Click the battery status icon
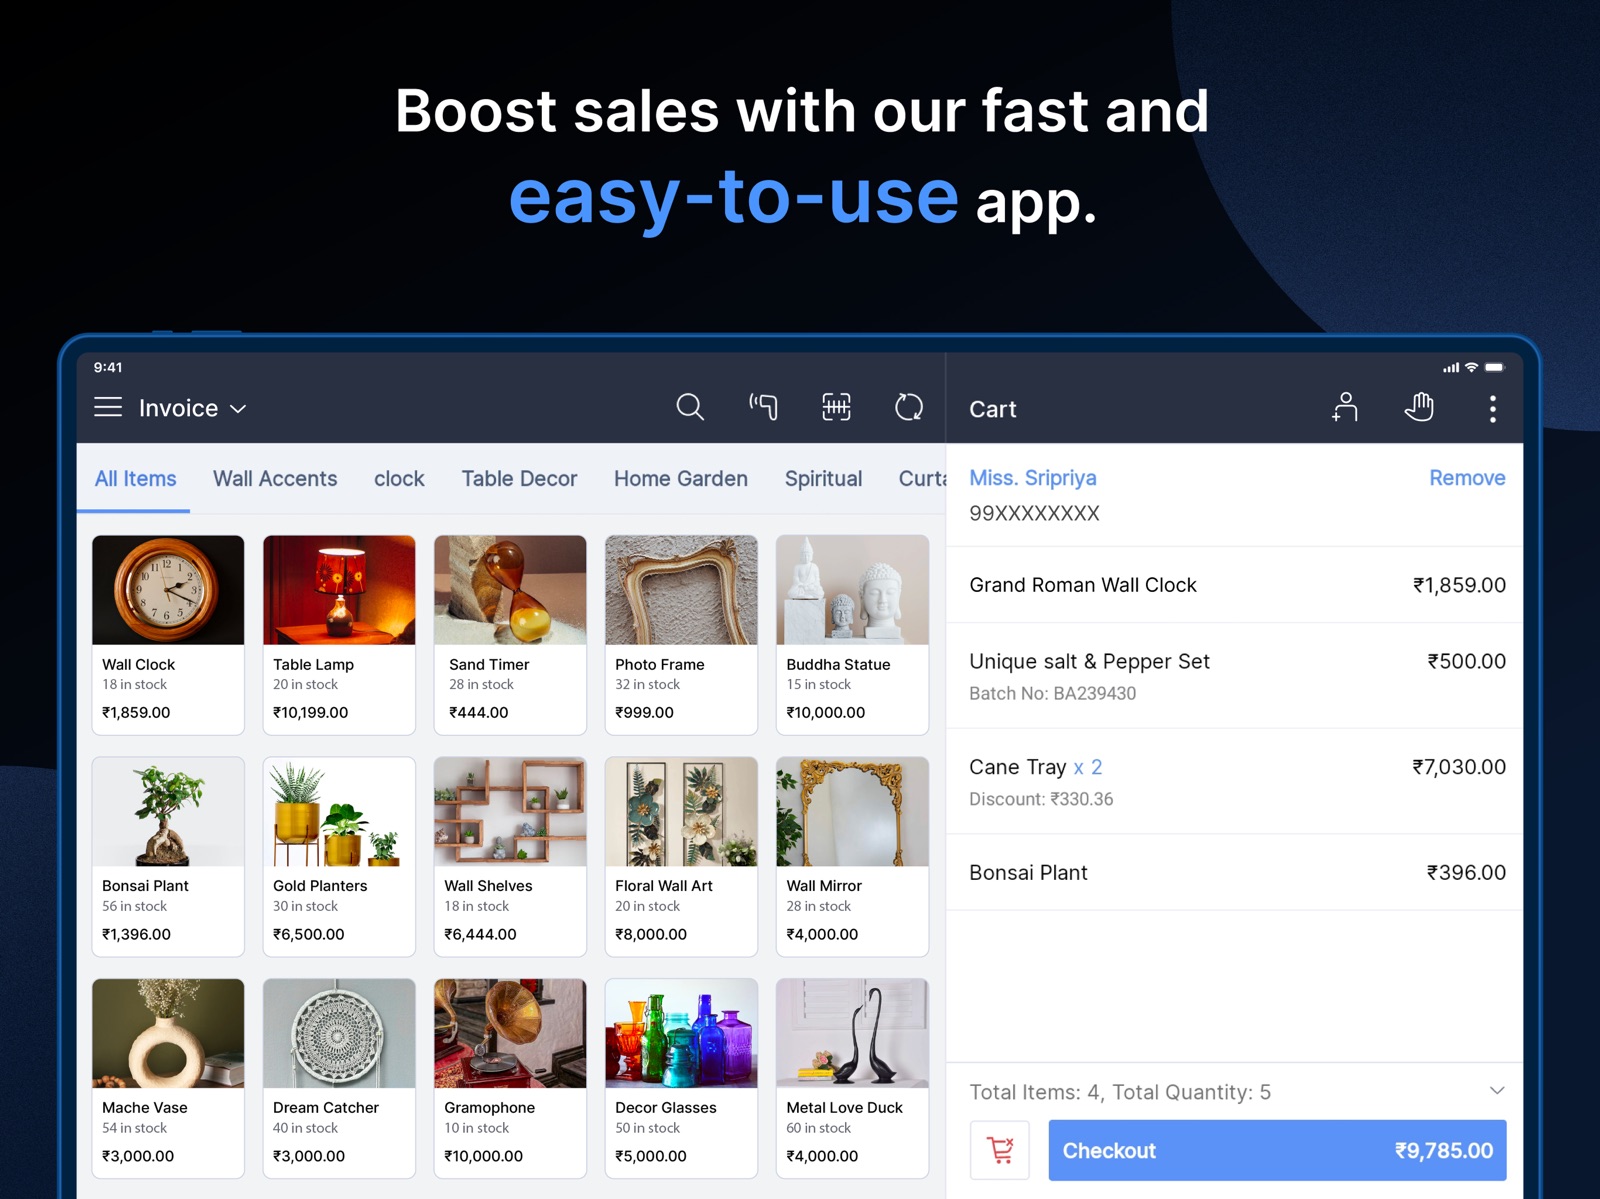The height and width of the screenshot is (1199, 1600). pos(1495,367)
